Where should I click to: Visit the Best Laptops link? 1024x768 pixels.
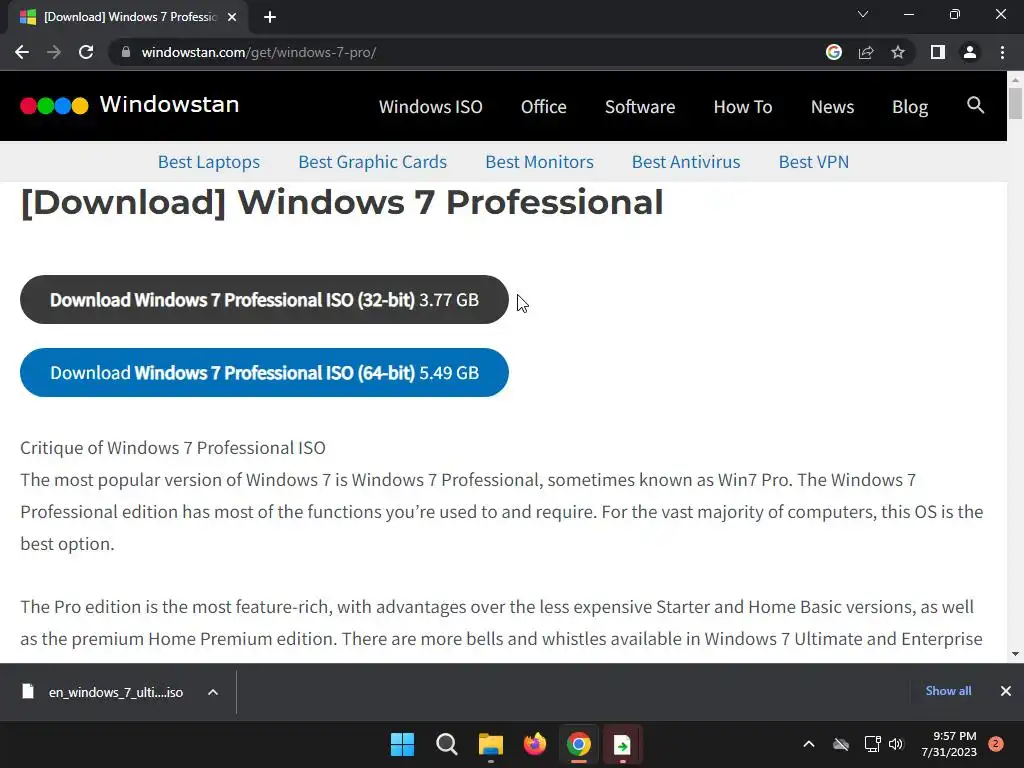[209, 162]
